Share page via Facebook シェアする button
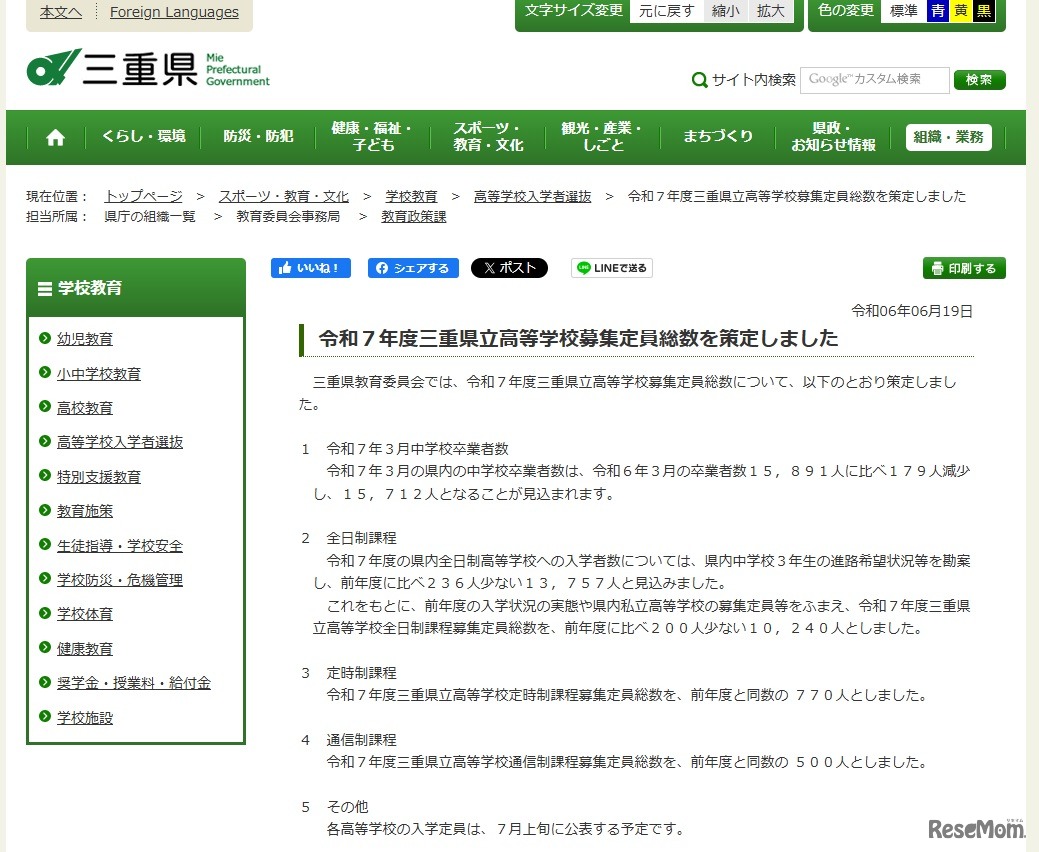Viewport: 1039px width, 852px height. point(413,268)
